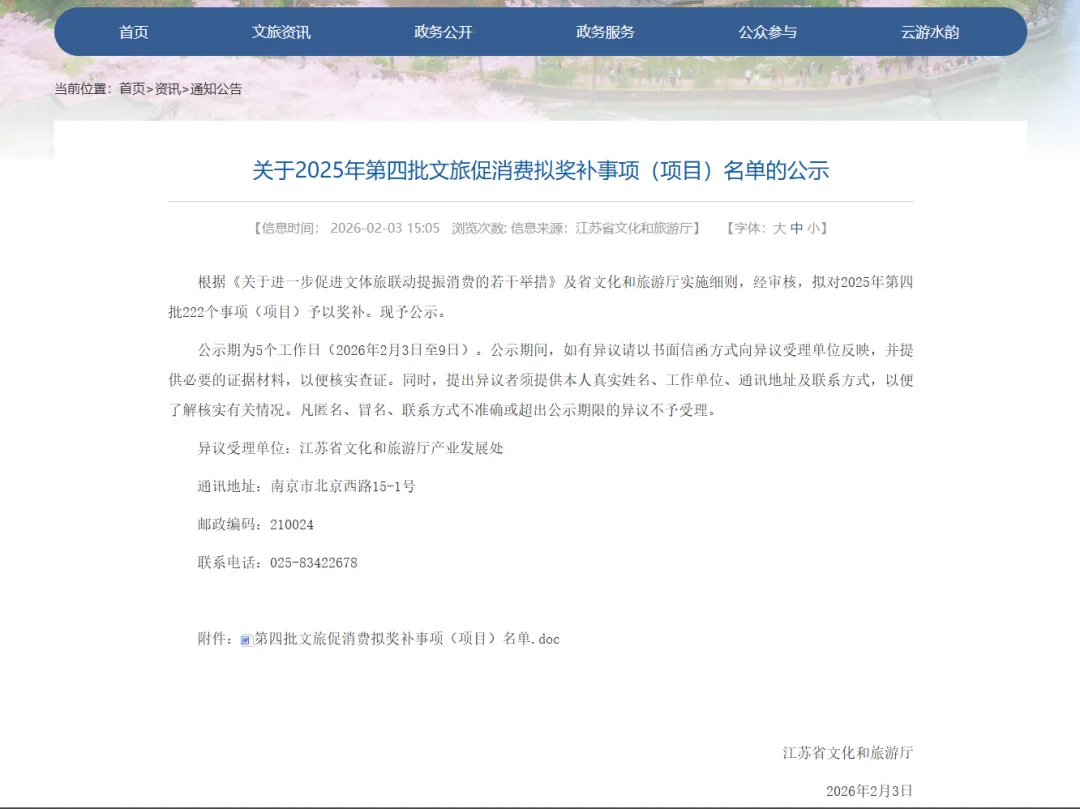Click the publish time 2026-02-03 15:05
Image resolution: width=1080 pixels, height=809 pixels.
click(385, 228)
